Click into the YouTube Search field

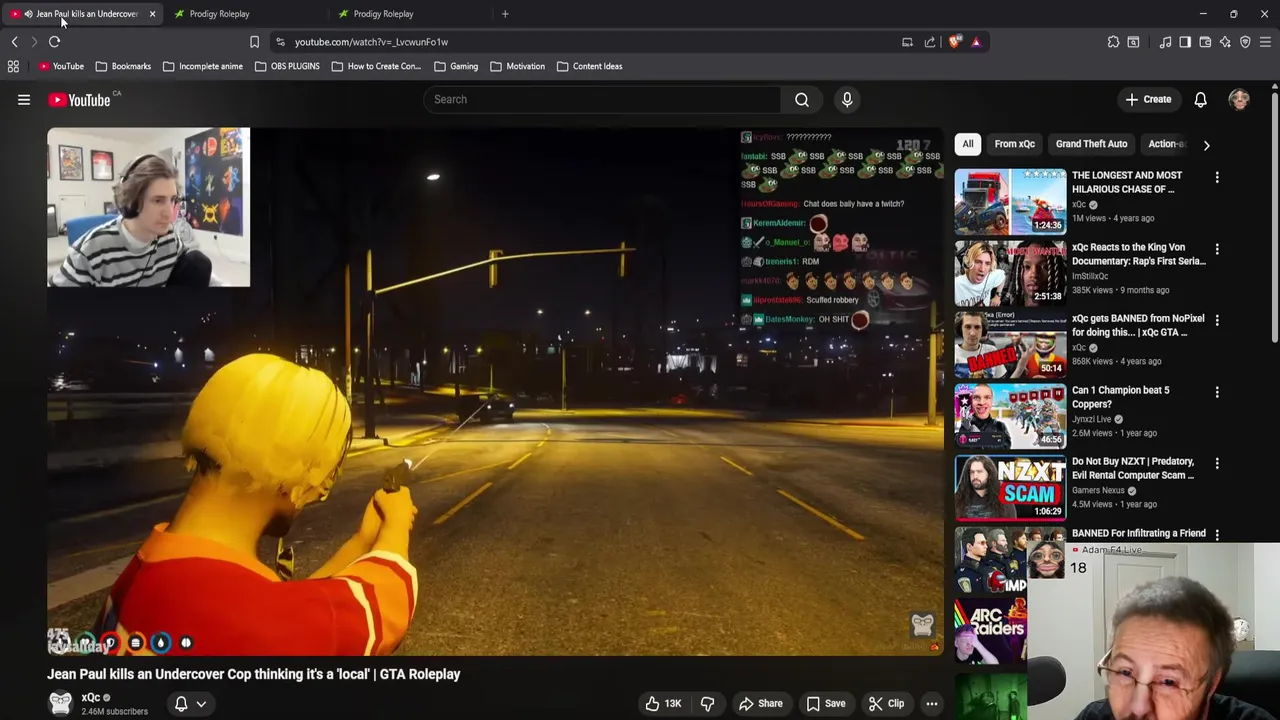tap(602, 99)
